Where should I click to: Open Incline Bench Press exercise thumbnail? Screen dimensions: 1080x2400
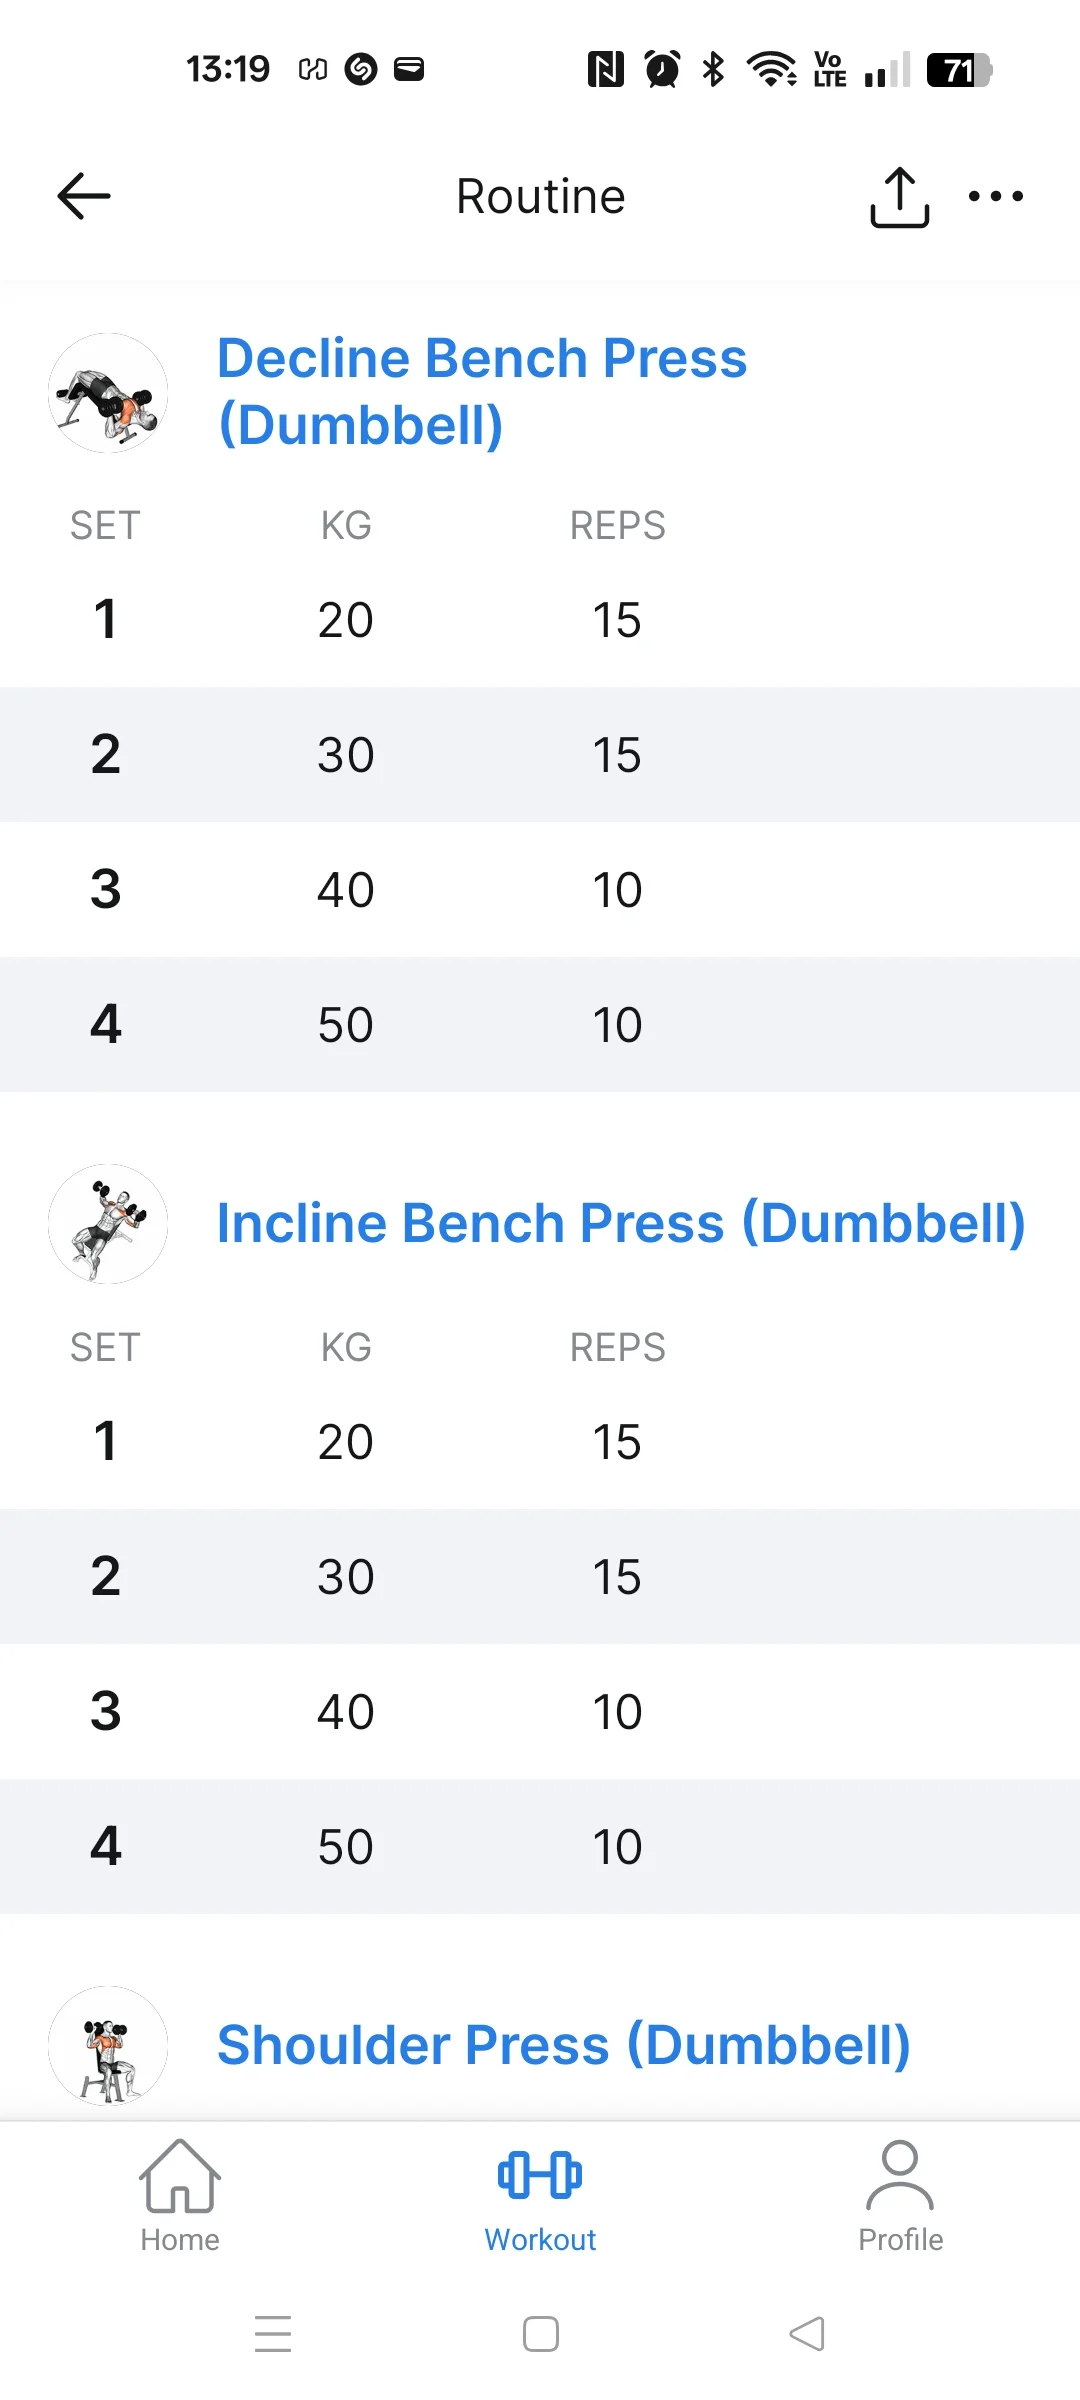[108, 1224]
